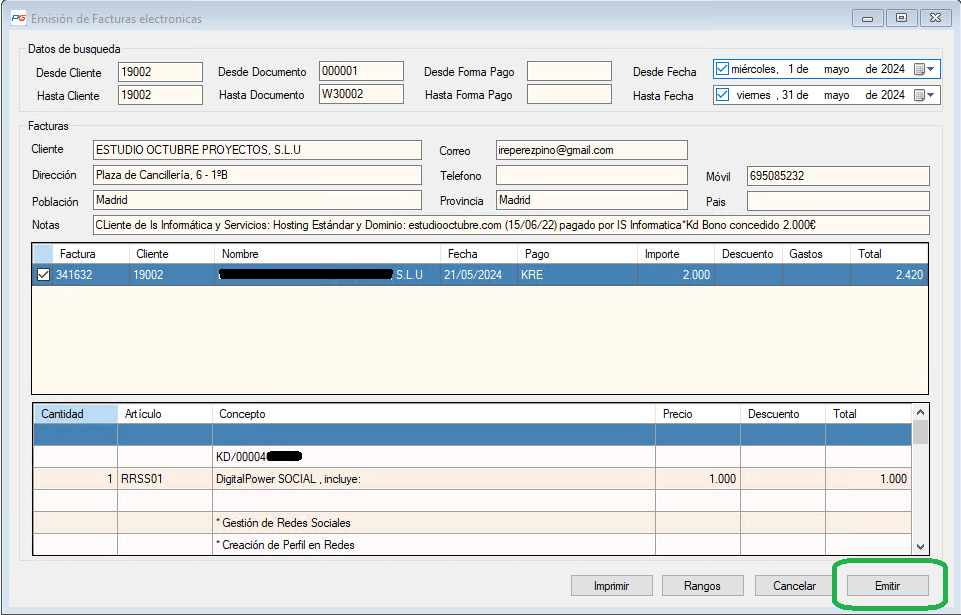Close the Emisión de Facturas window
961x615 pixels.
tap(936, 18)
